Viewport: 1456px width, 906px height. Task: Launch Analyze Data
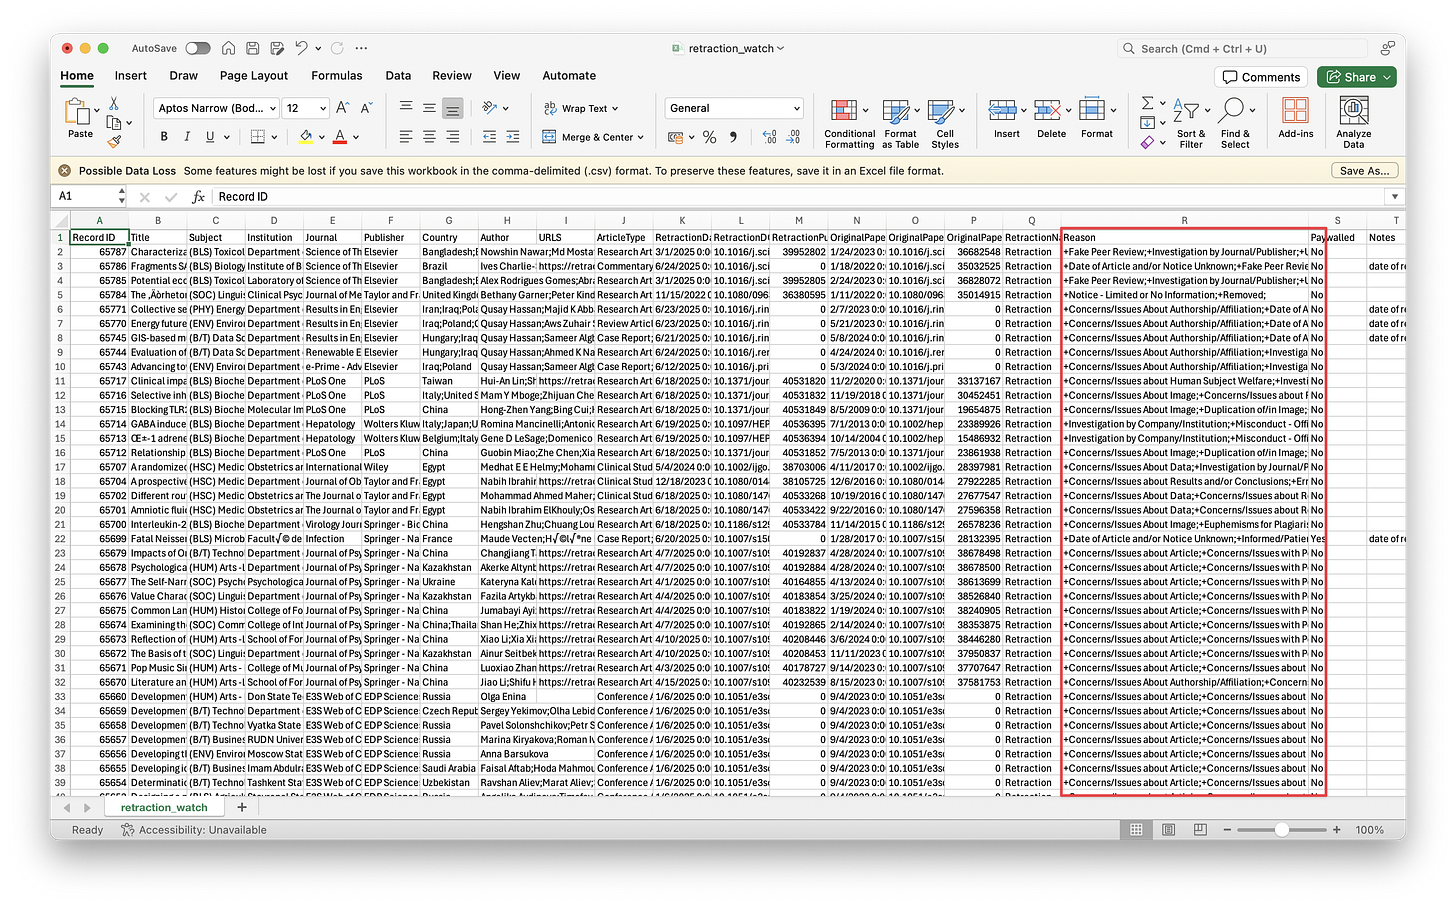tap(1354, 124)
